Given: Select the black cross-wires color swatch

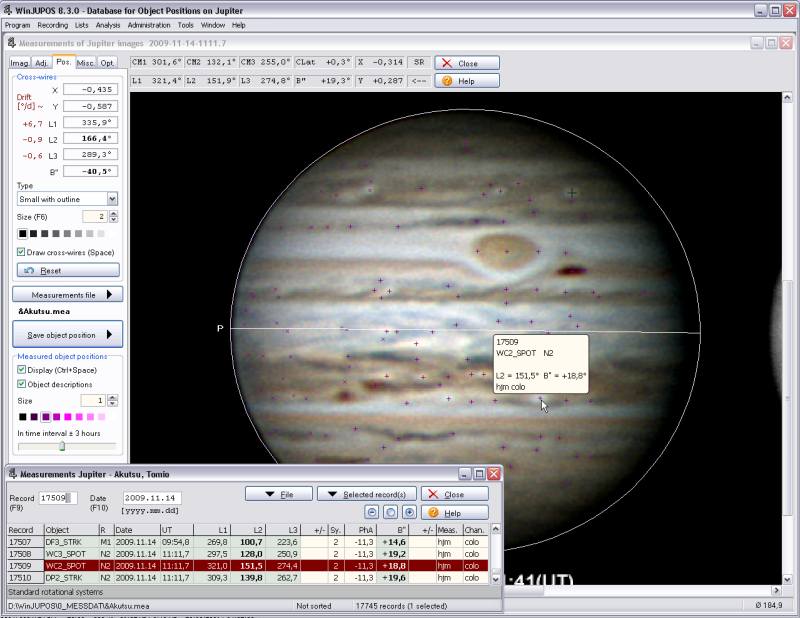Looking at the screenshot, I should click(22, 234).
